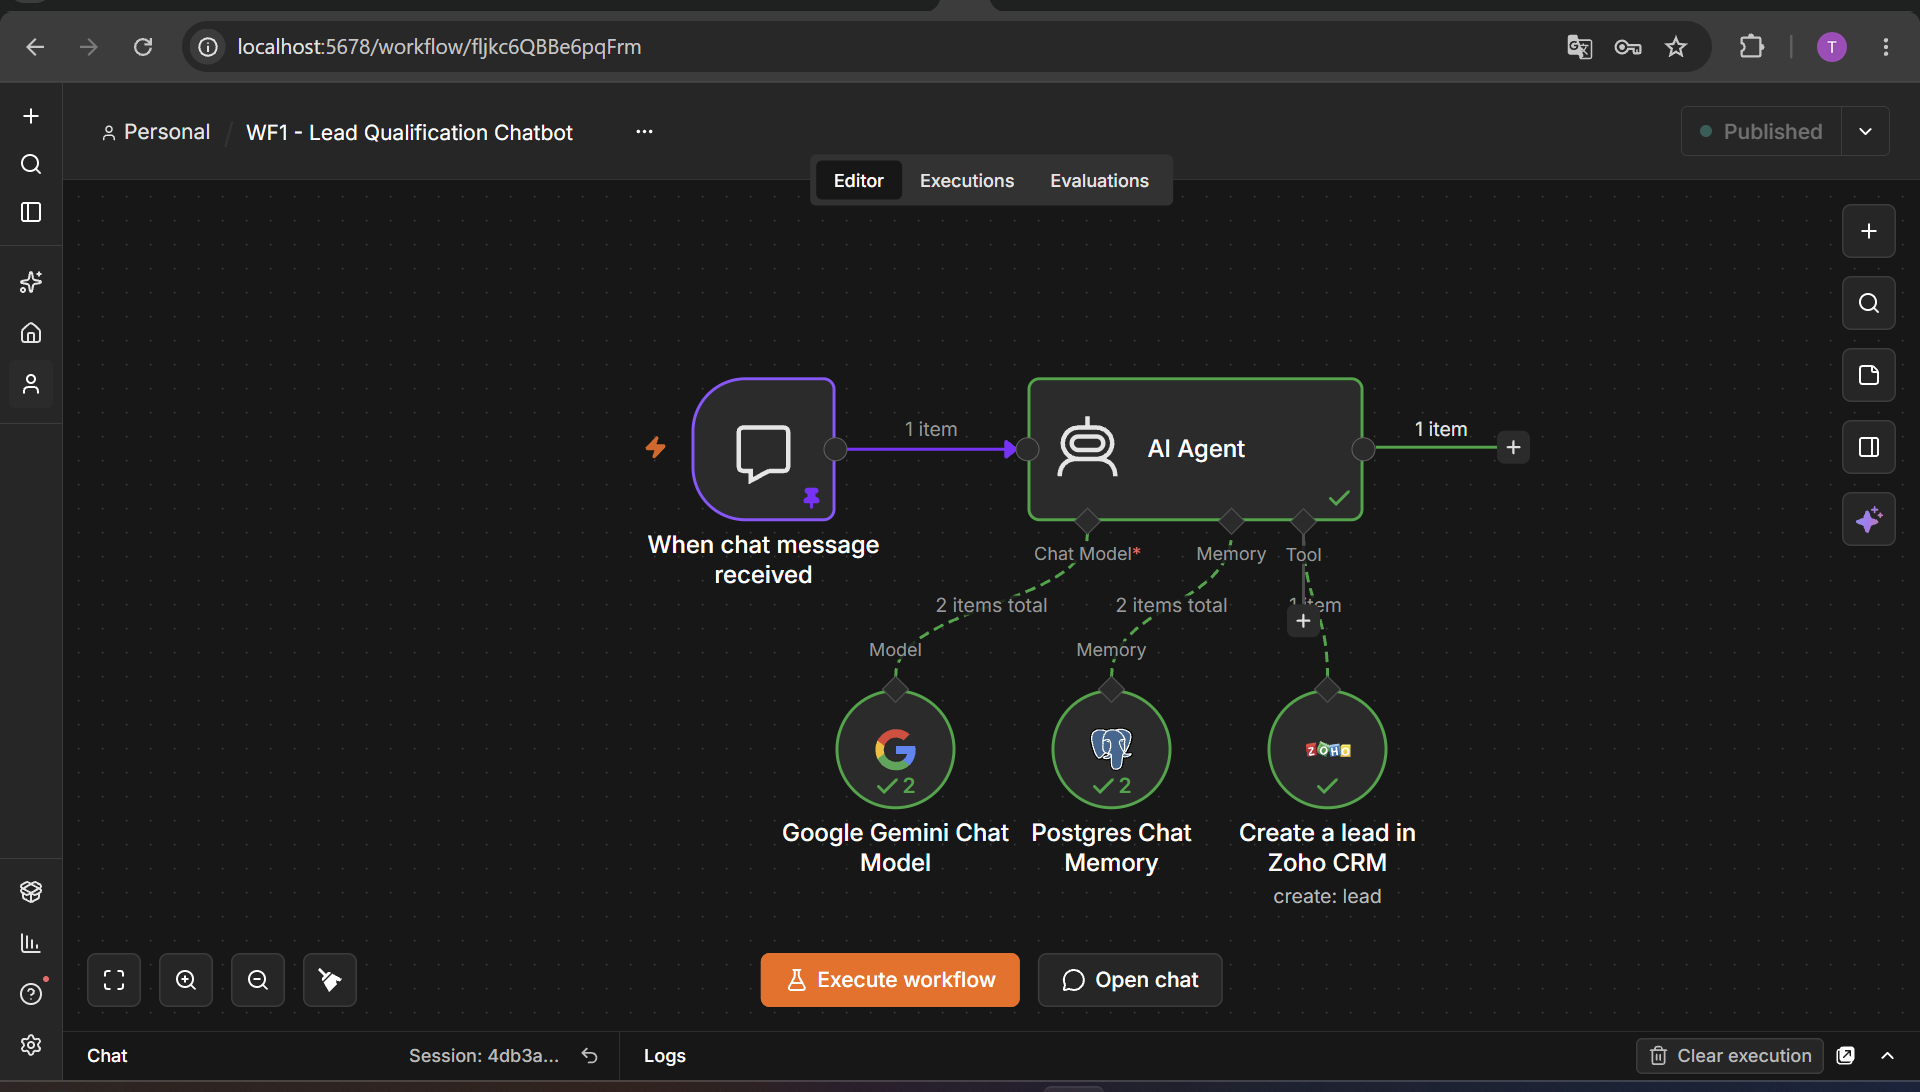This screenshot has width=1920, height=1092.
Task: Click the tidy up workflow icon
Action: 330,980
